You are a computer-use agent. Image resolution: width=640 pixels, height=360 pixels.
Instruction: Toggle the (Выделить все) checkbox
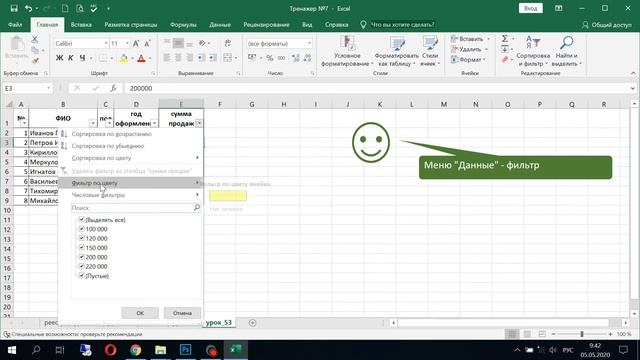[x=82, y=220]
